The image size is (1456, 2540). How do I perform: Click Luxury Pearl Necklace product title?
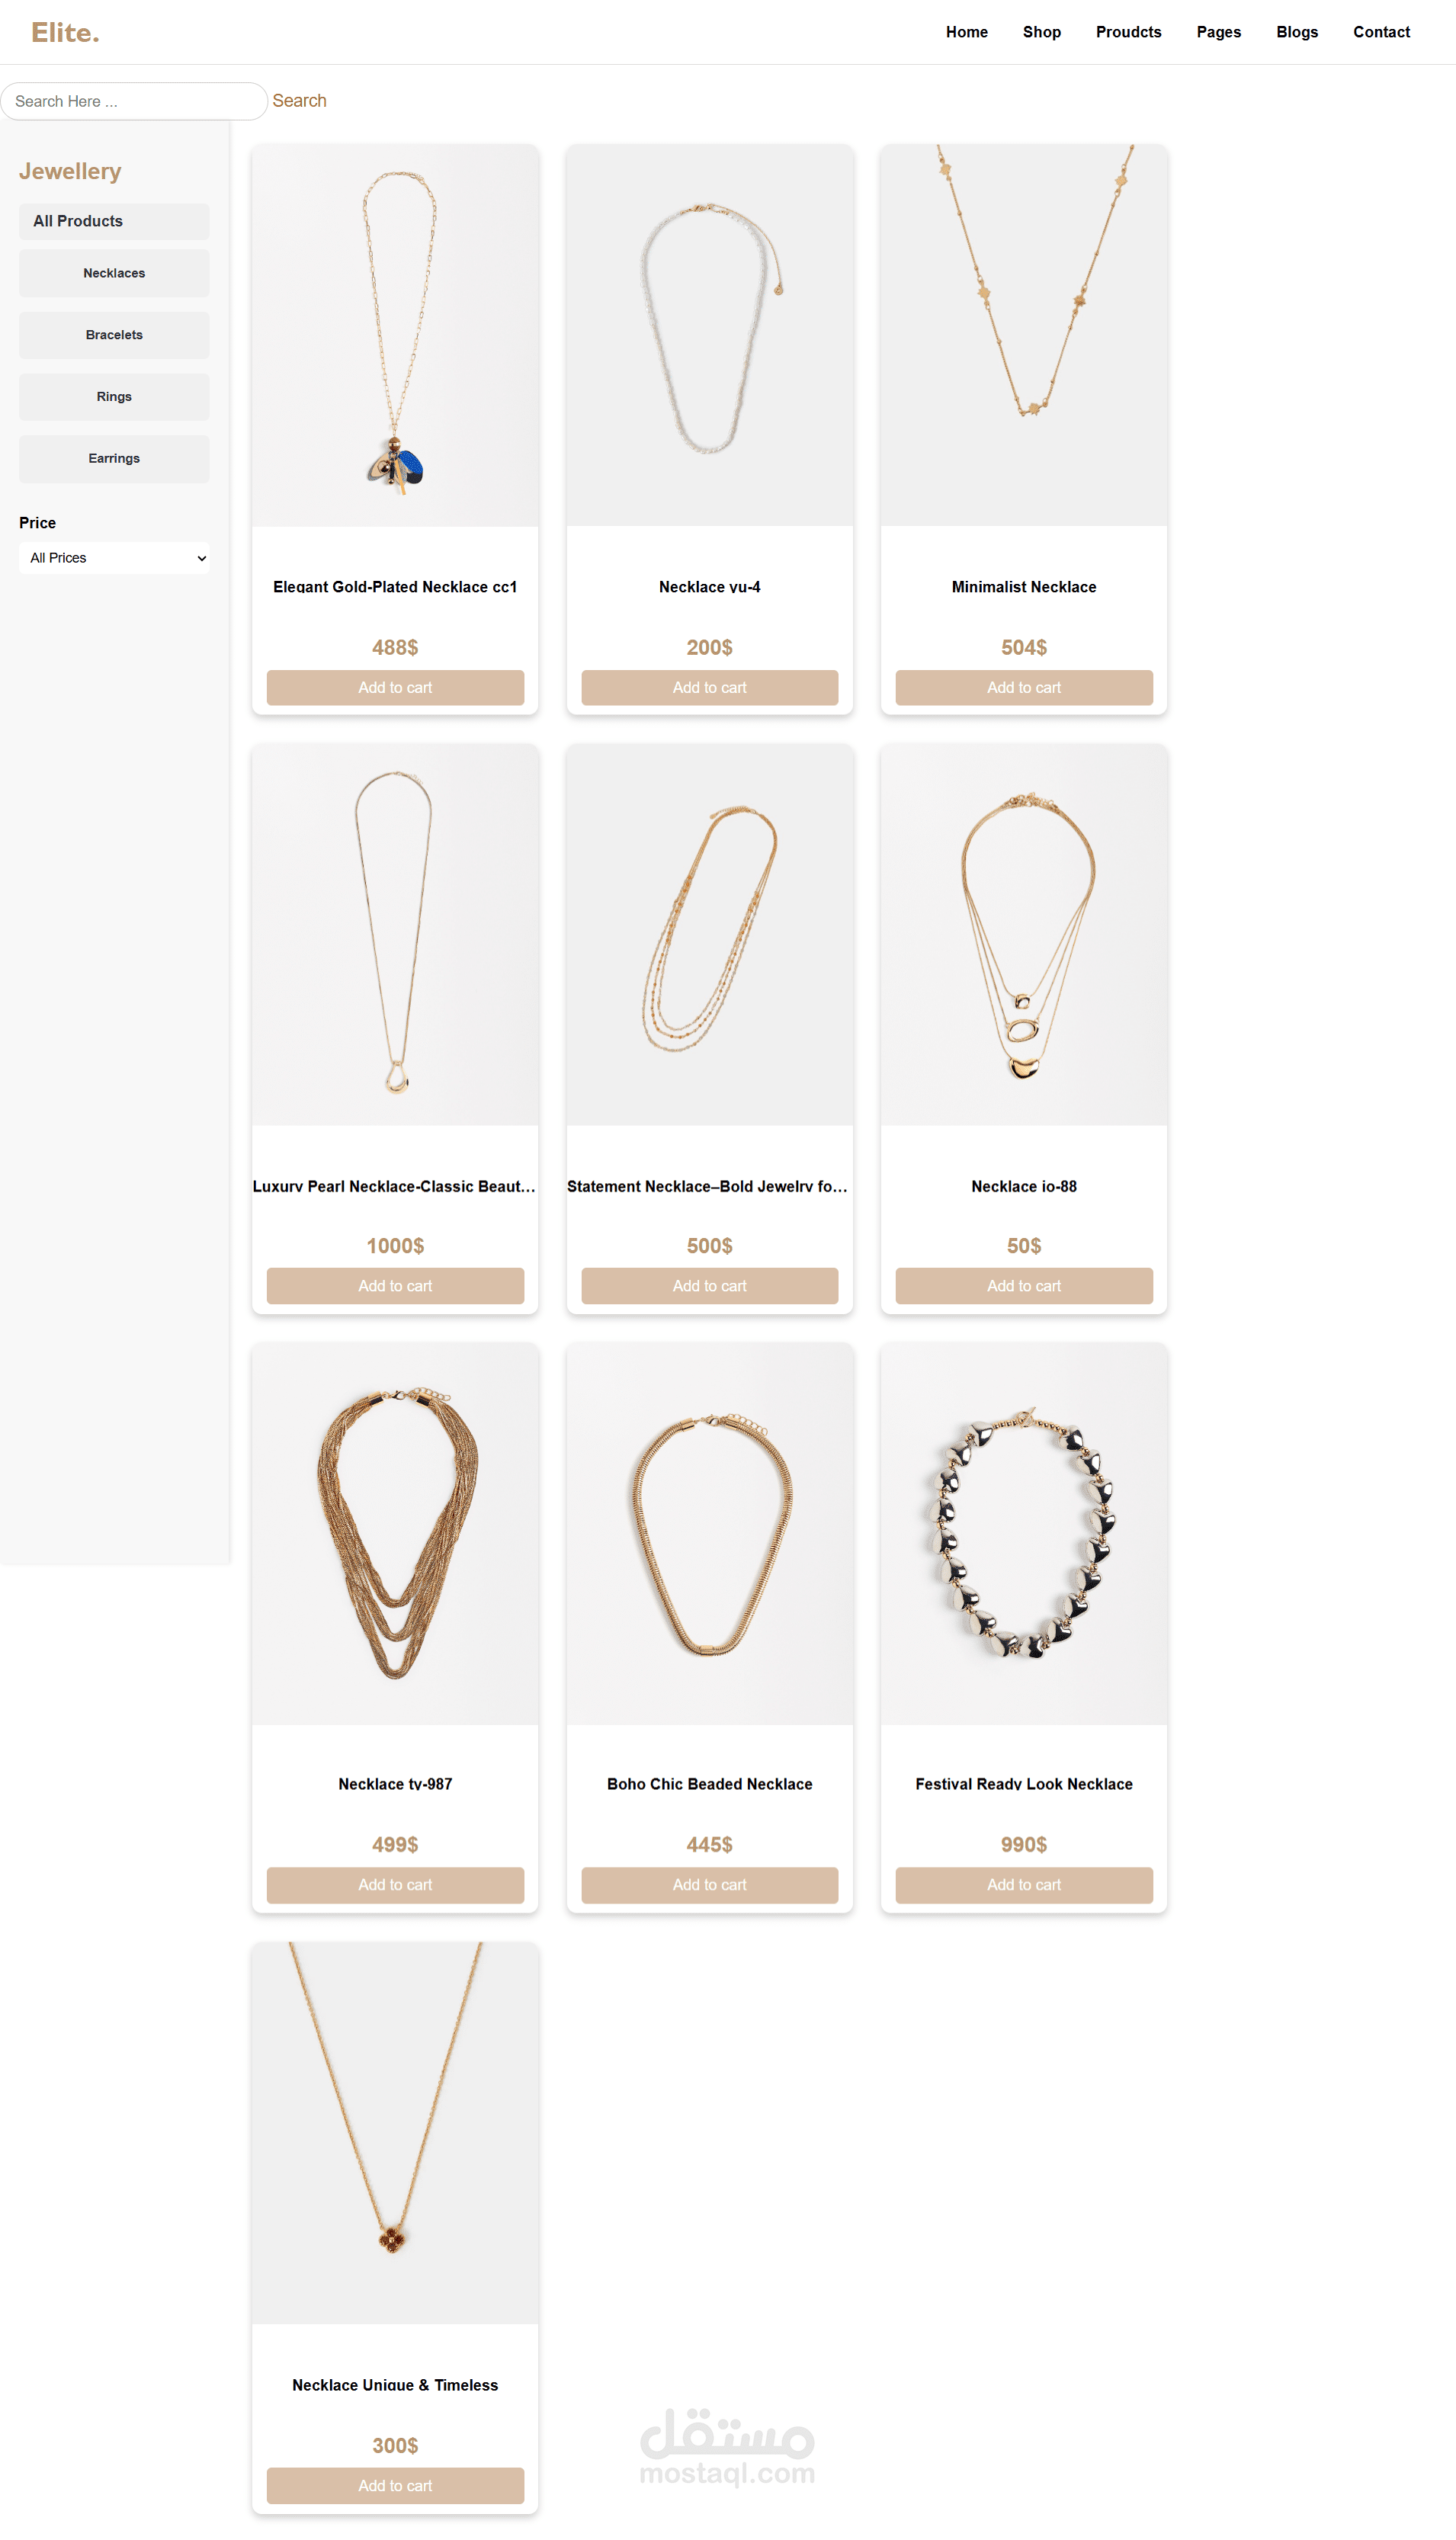[395, 1186]
